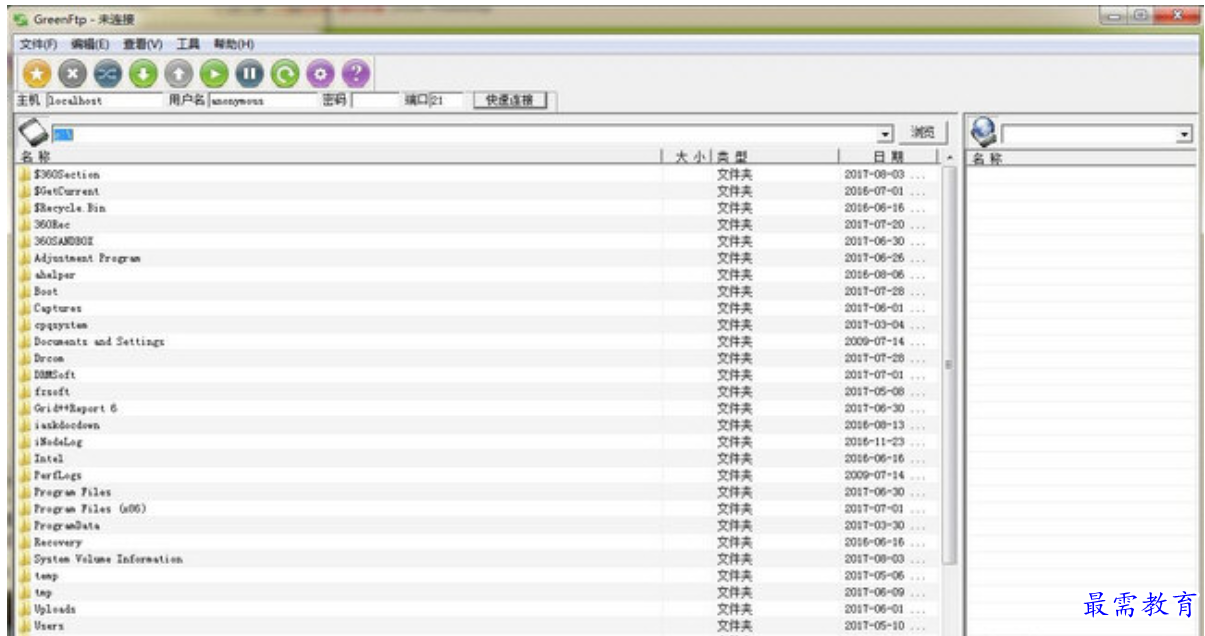Open the 文件(F) menu
Image resolution: width=1205 pixels, height=636 pixels.
[38, 44]
